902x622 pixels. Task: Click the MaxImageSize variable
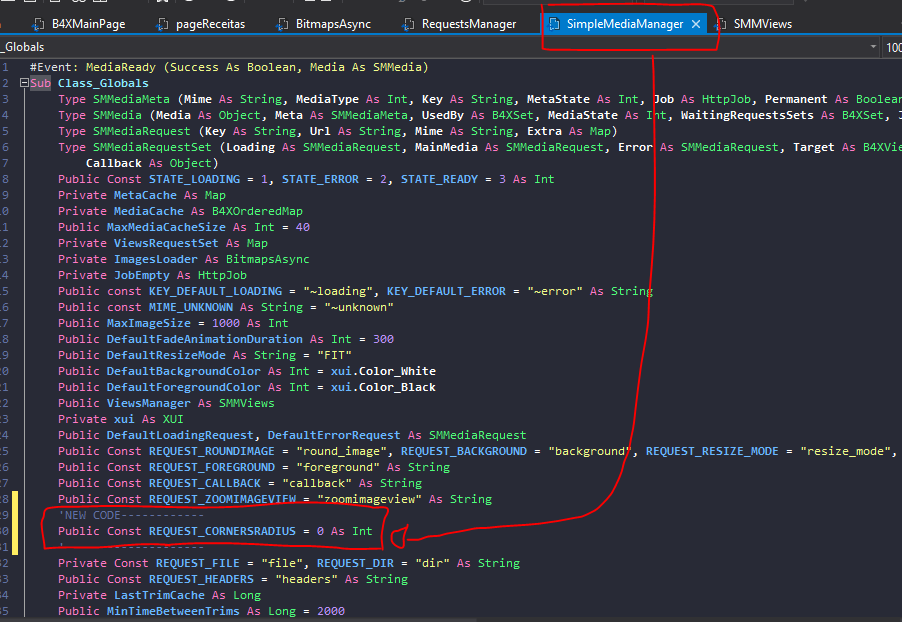click(148, 323)
